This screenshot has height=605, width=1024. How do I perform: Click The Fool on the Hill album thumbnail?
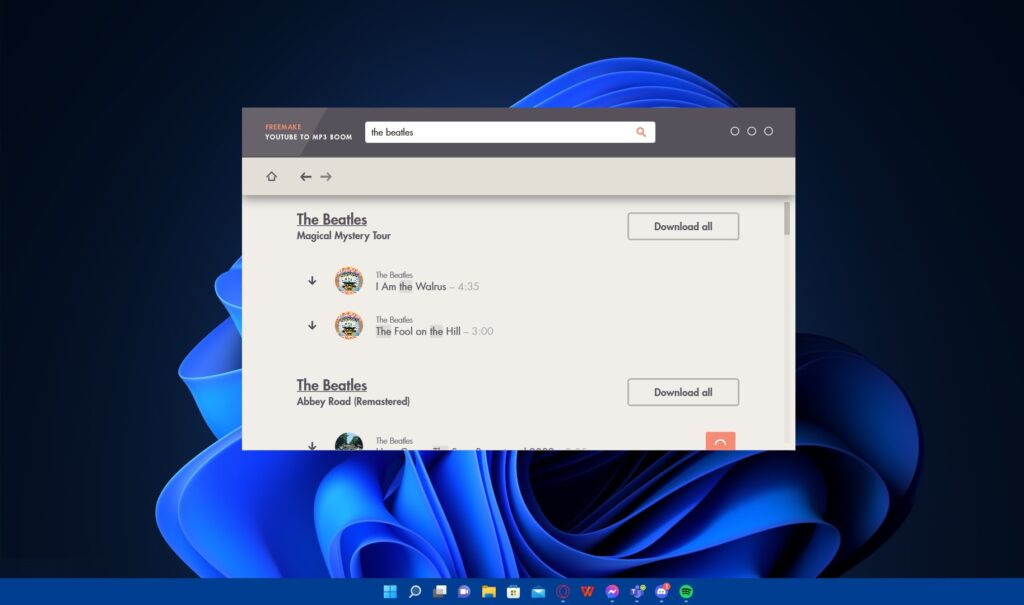pyautogui.click(x=349, y=325)
